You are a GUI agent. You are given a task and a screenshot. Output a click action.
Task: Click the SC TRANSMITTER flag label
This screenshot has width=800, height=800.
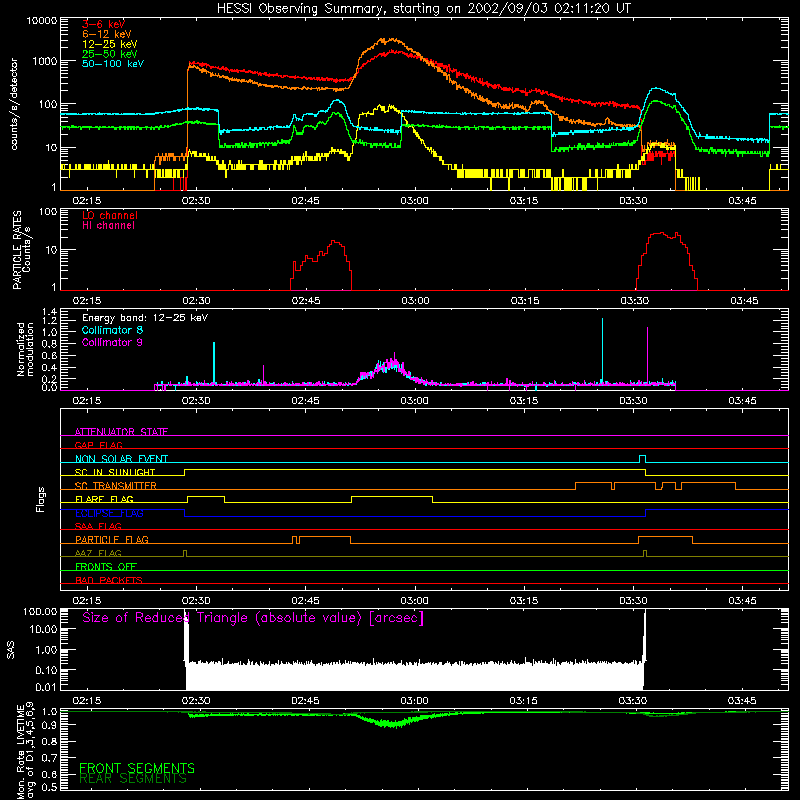point(116,485)
